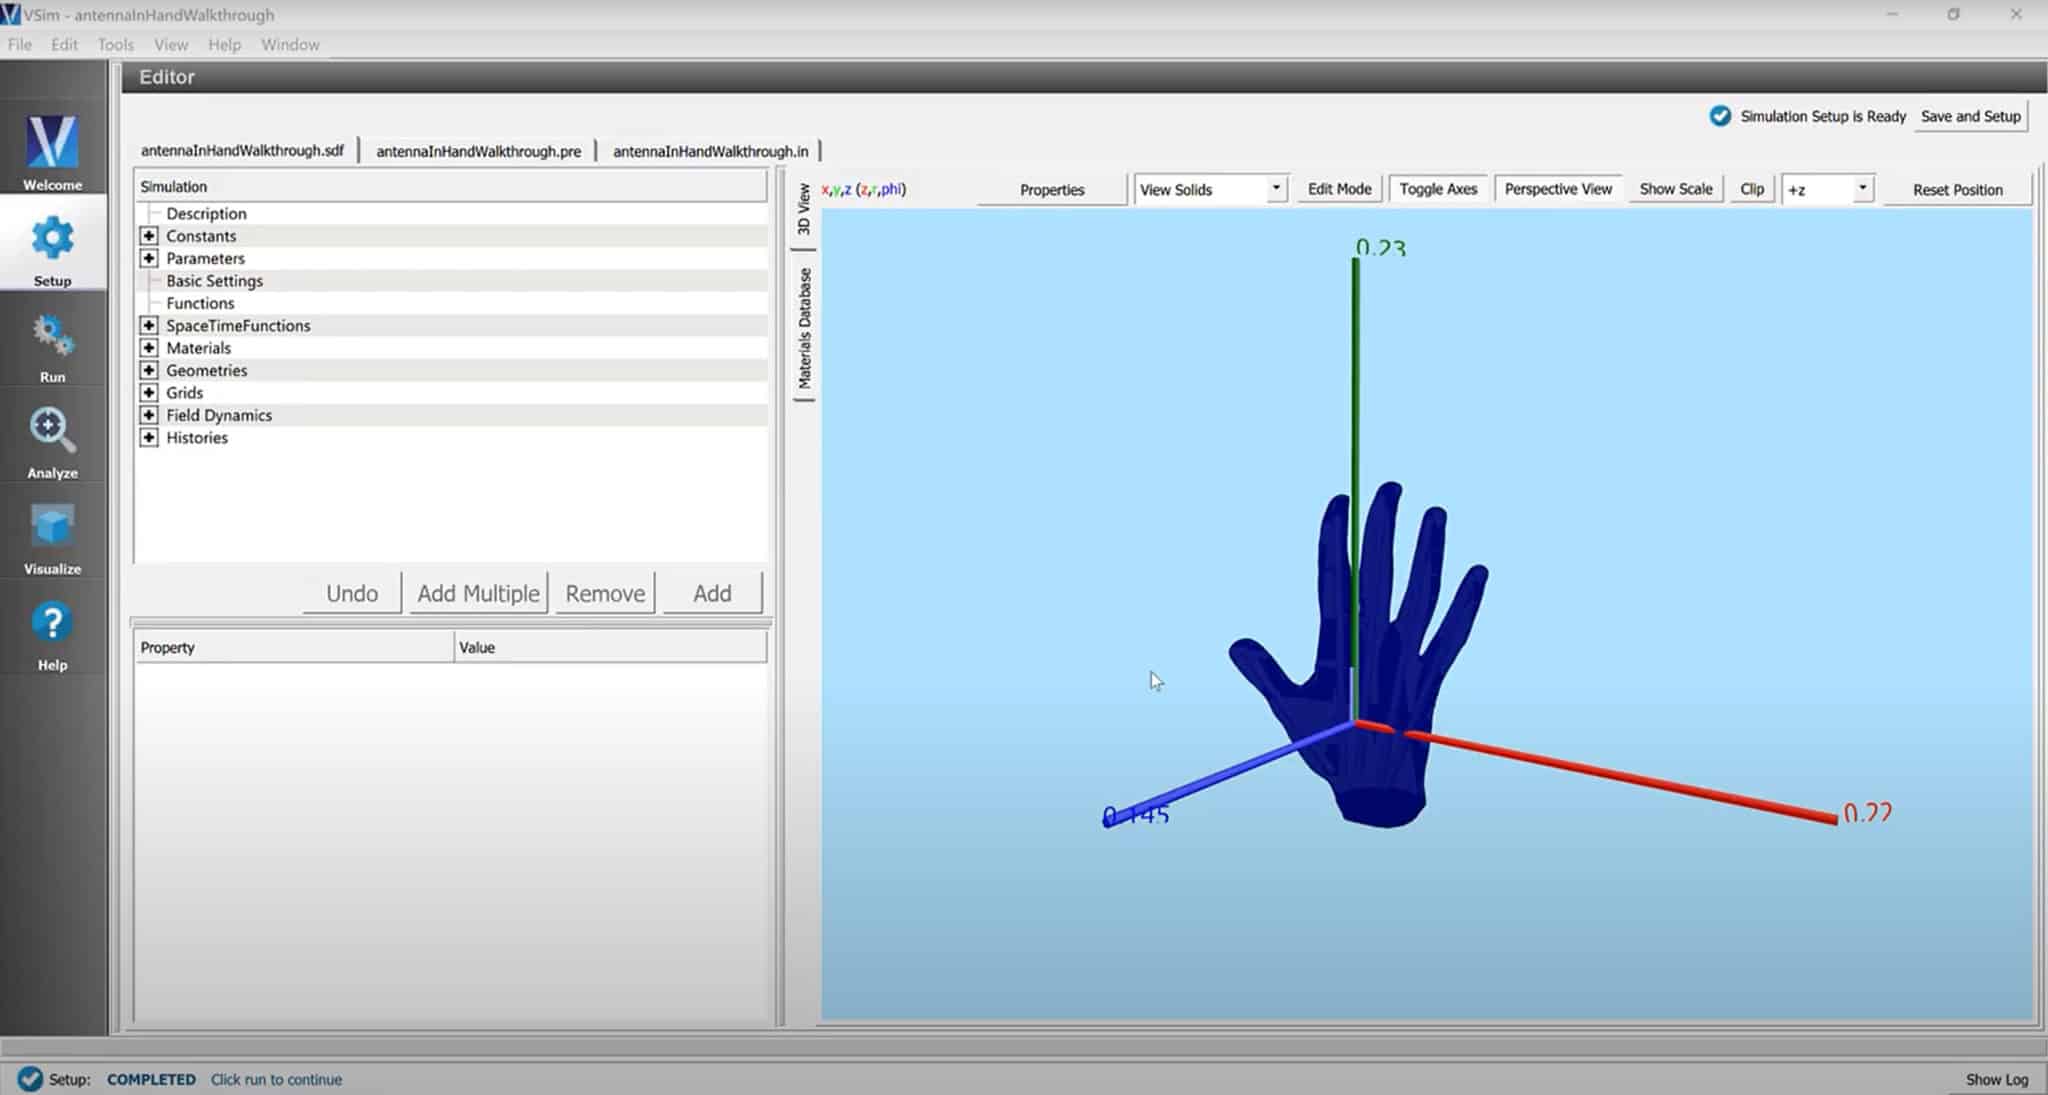The height and width of the screenshot is (1095, 2048).
Task: Click the Setup COMPLETED checkmark in status bar
Action: [30, 1079]
